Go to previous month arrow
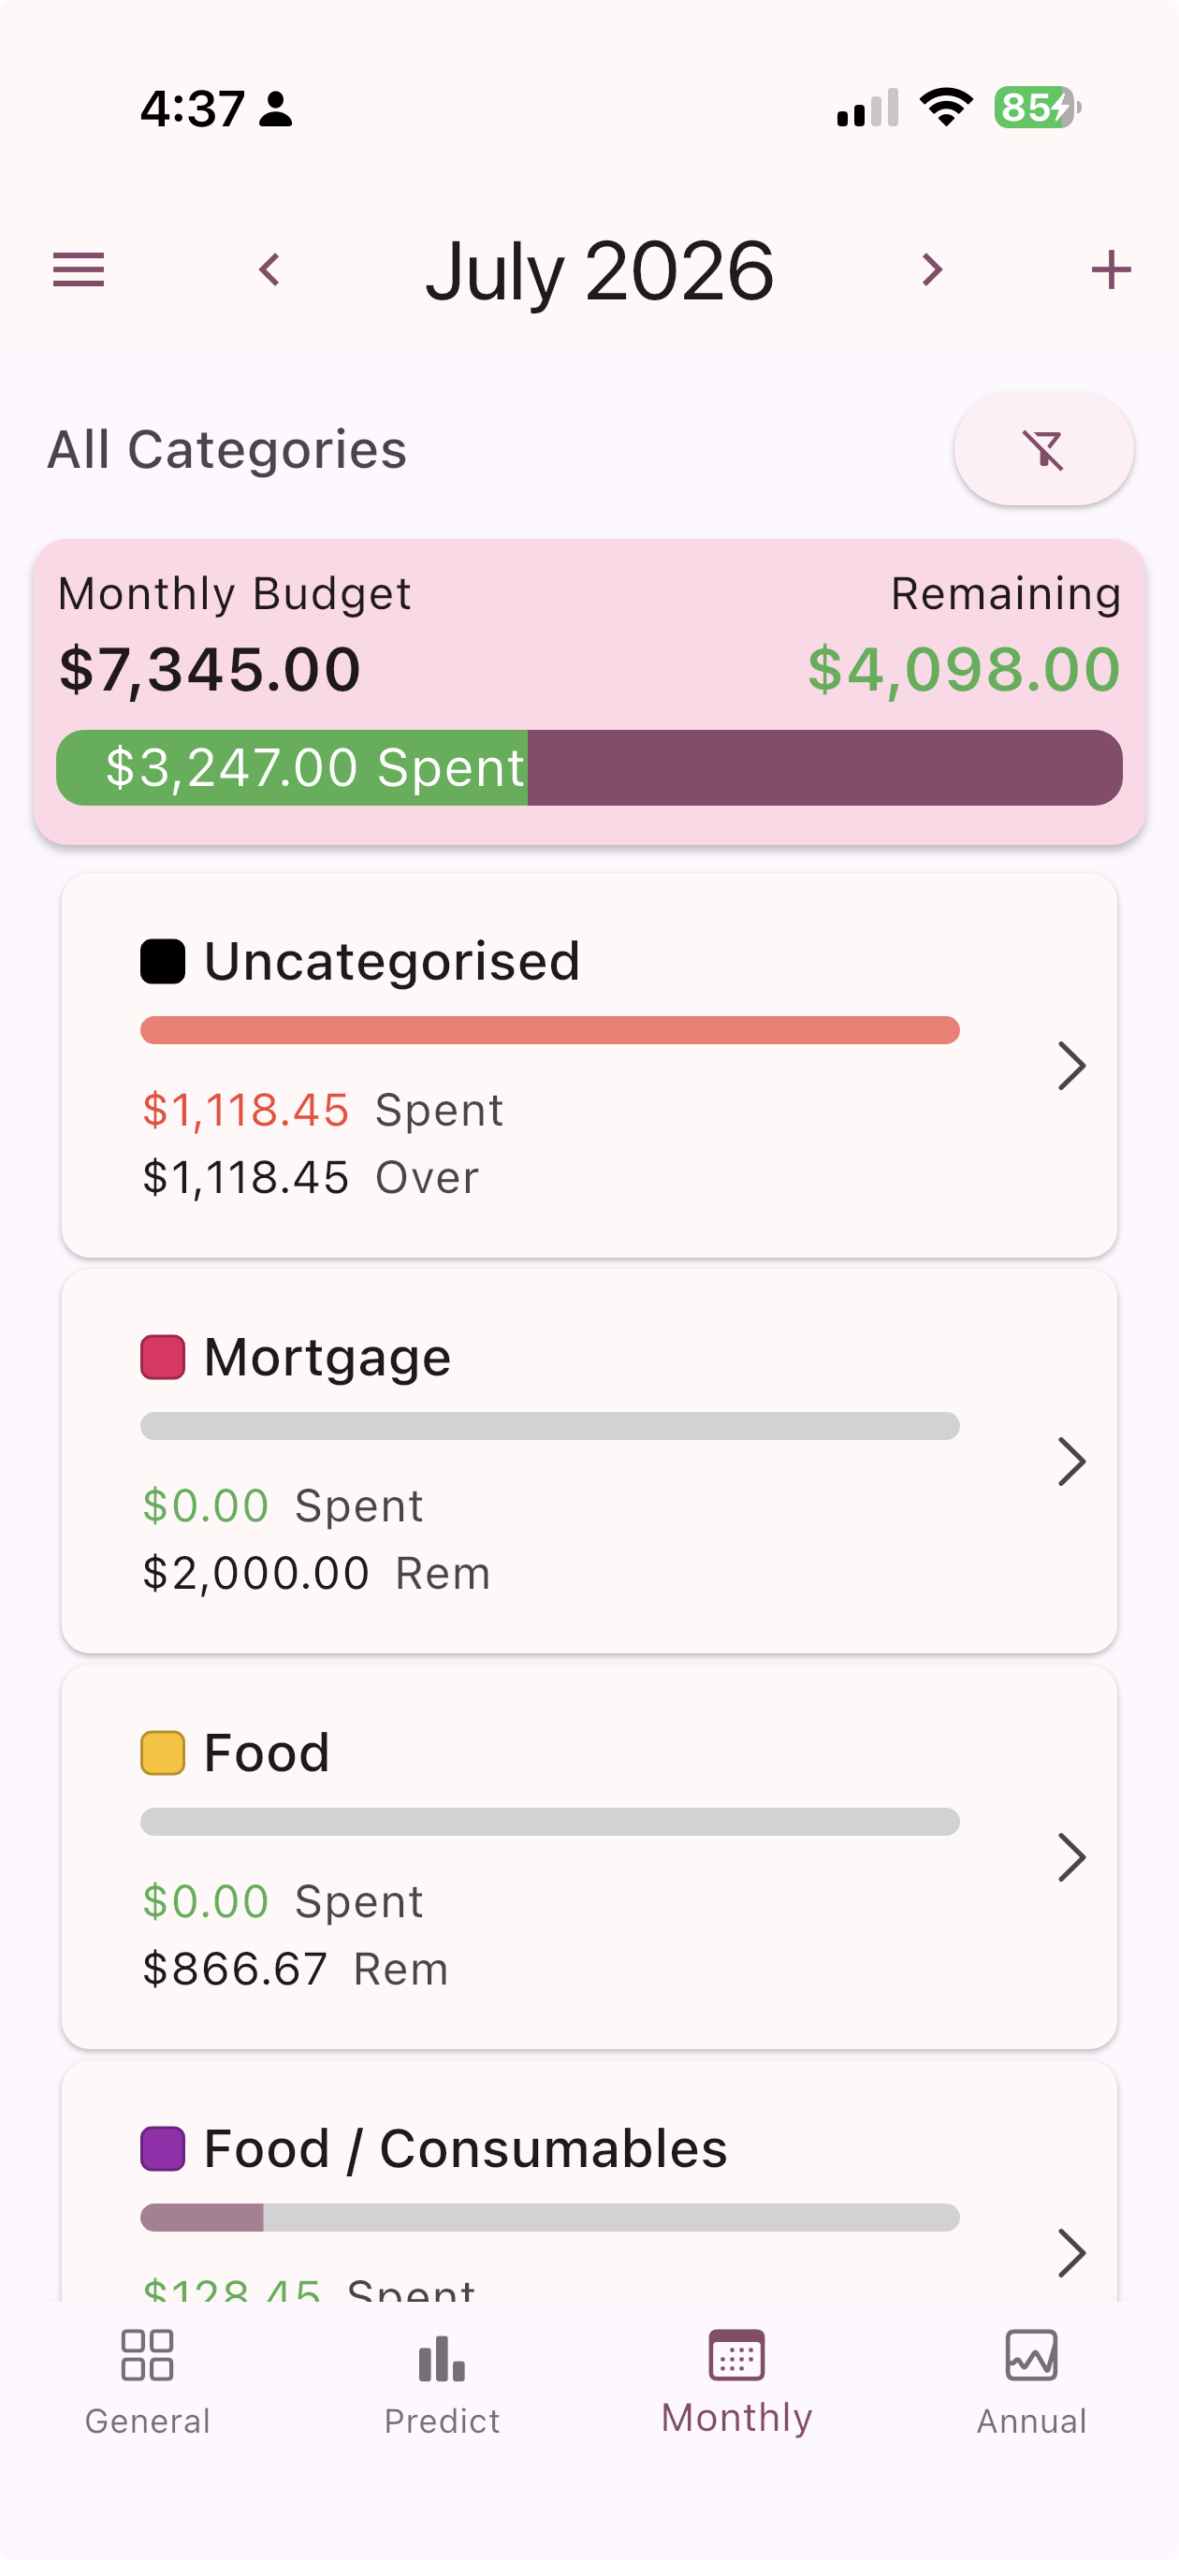Viewport: 1179px width, 2560px height. (269, 270)
